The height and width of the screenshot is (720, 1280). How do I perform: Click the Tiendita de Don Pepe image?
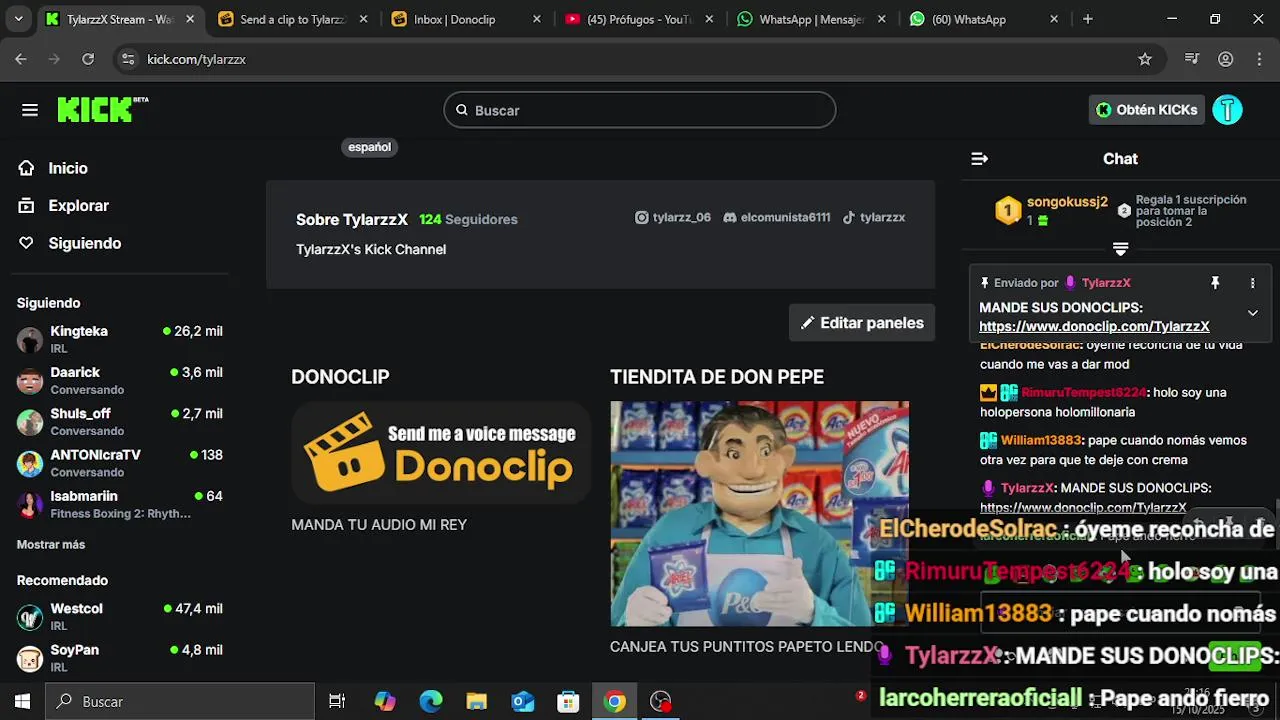click(x=759, y=514)
